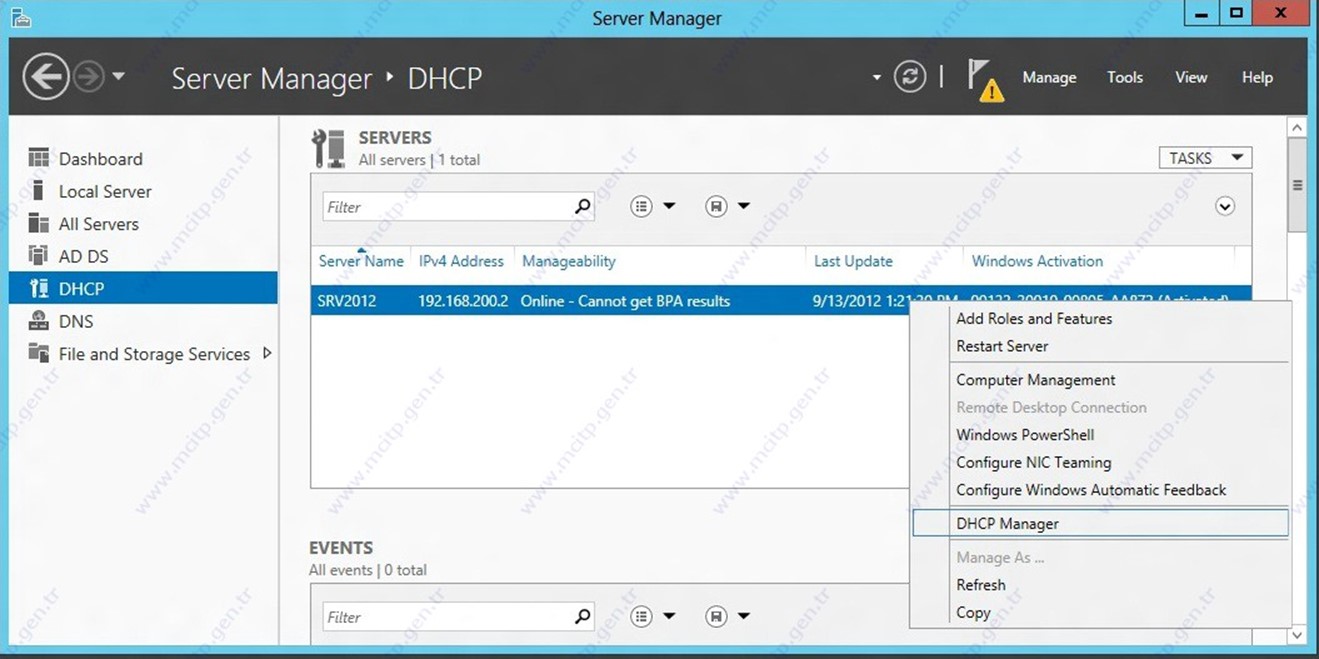Click the DNS role icon

[39, 320]
